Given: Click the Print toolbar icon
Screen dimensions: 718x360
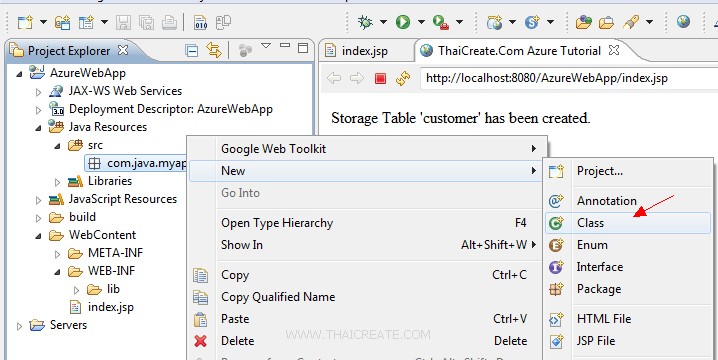Looking at the screenshot, I should [x=169, y=22].
